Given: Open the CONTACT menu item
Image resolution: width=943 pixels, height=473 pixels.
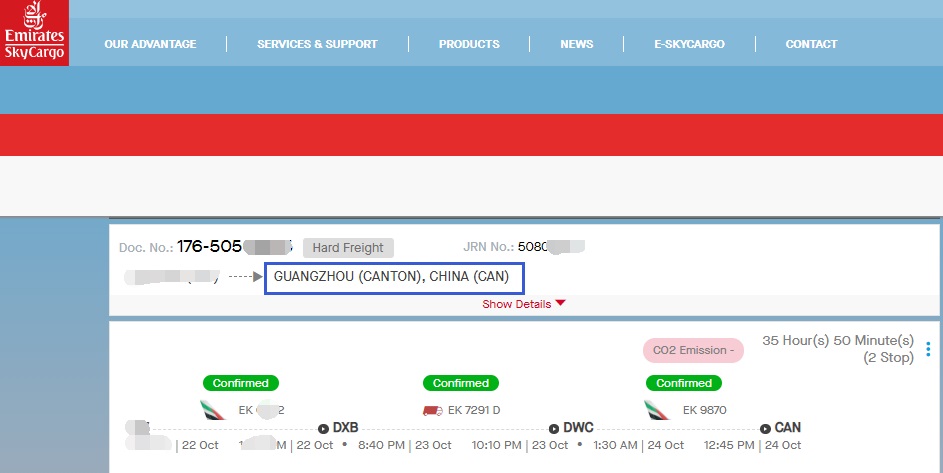Looking at the screenshot, I should pos(811,44).
